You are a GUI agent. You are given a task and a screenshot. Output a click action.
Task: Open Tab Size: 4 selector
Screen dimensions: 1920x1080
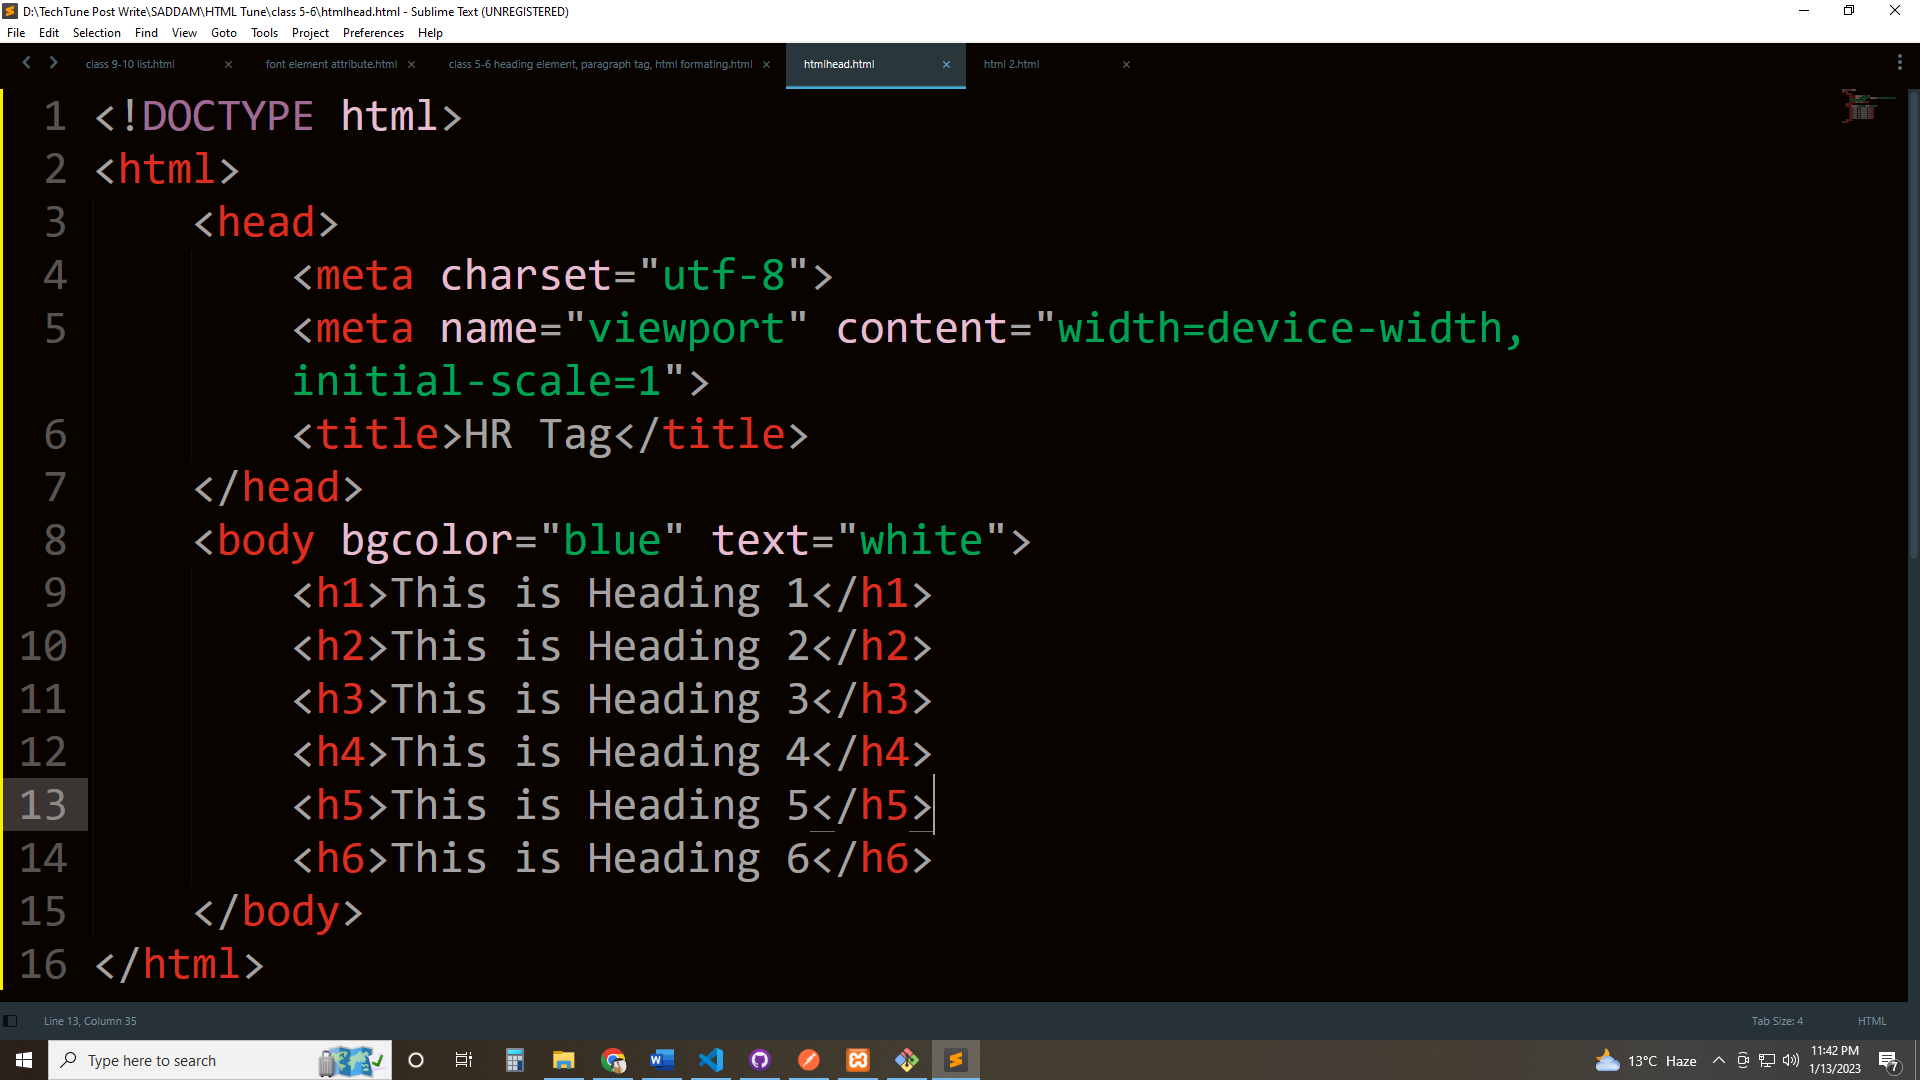[1777, 1021]
